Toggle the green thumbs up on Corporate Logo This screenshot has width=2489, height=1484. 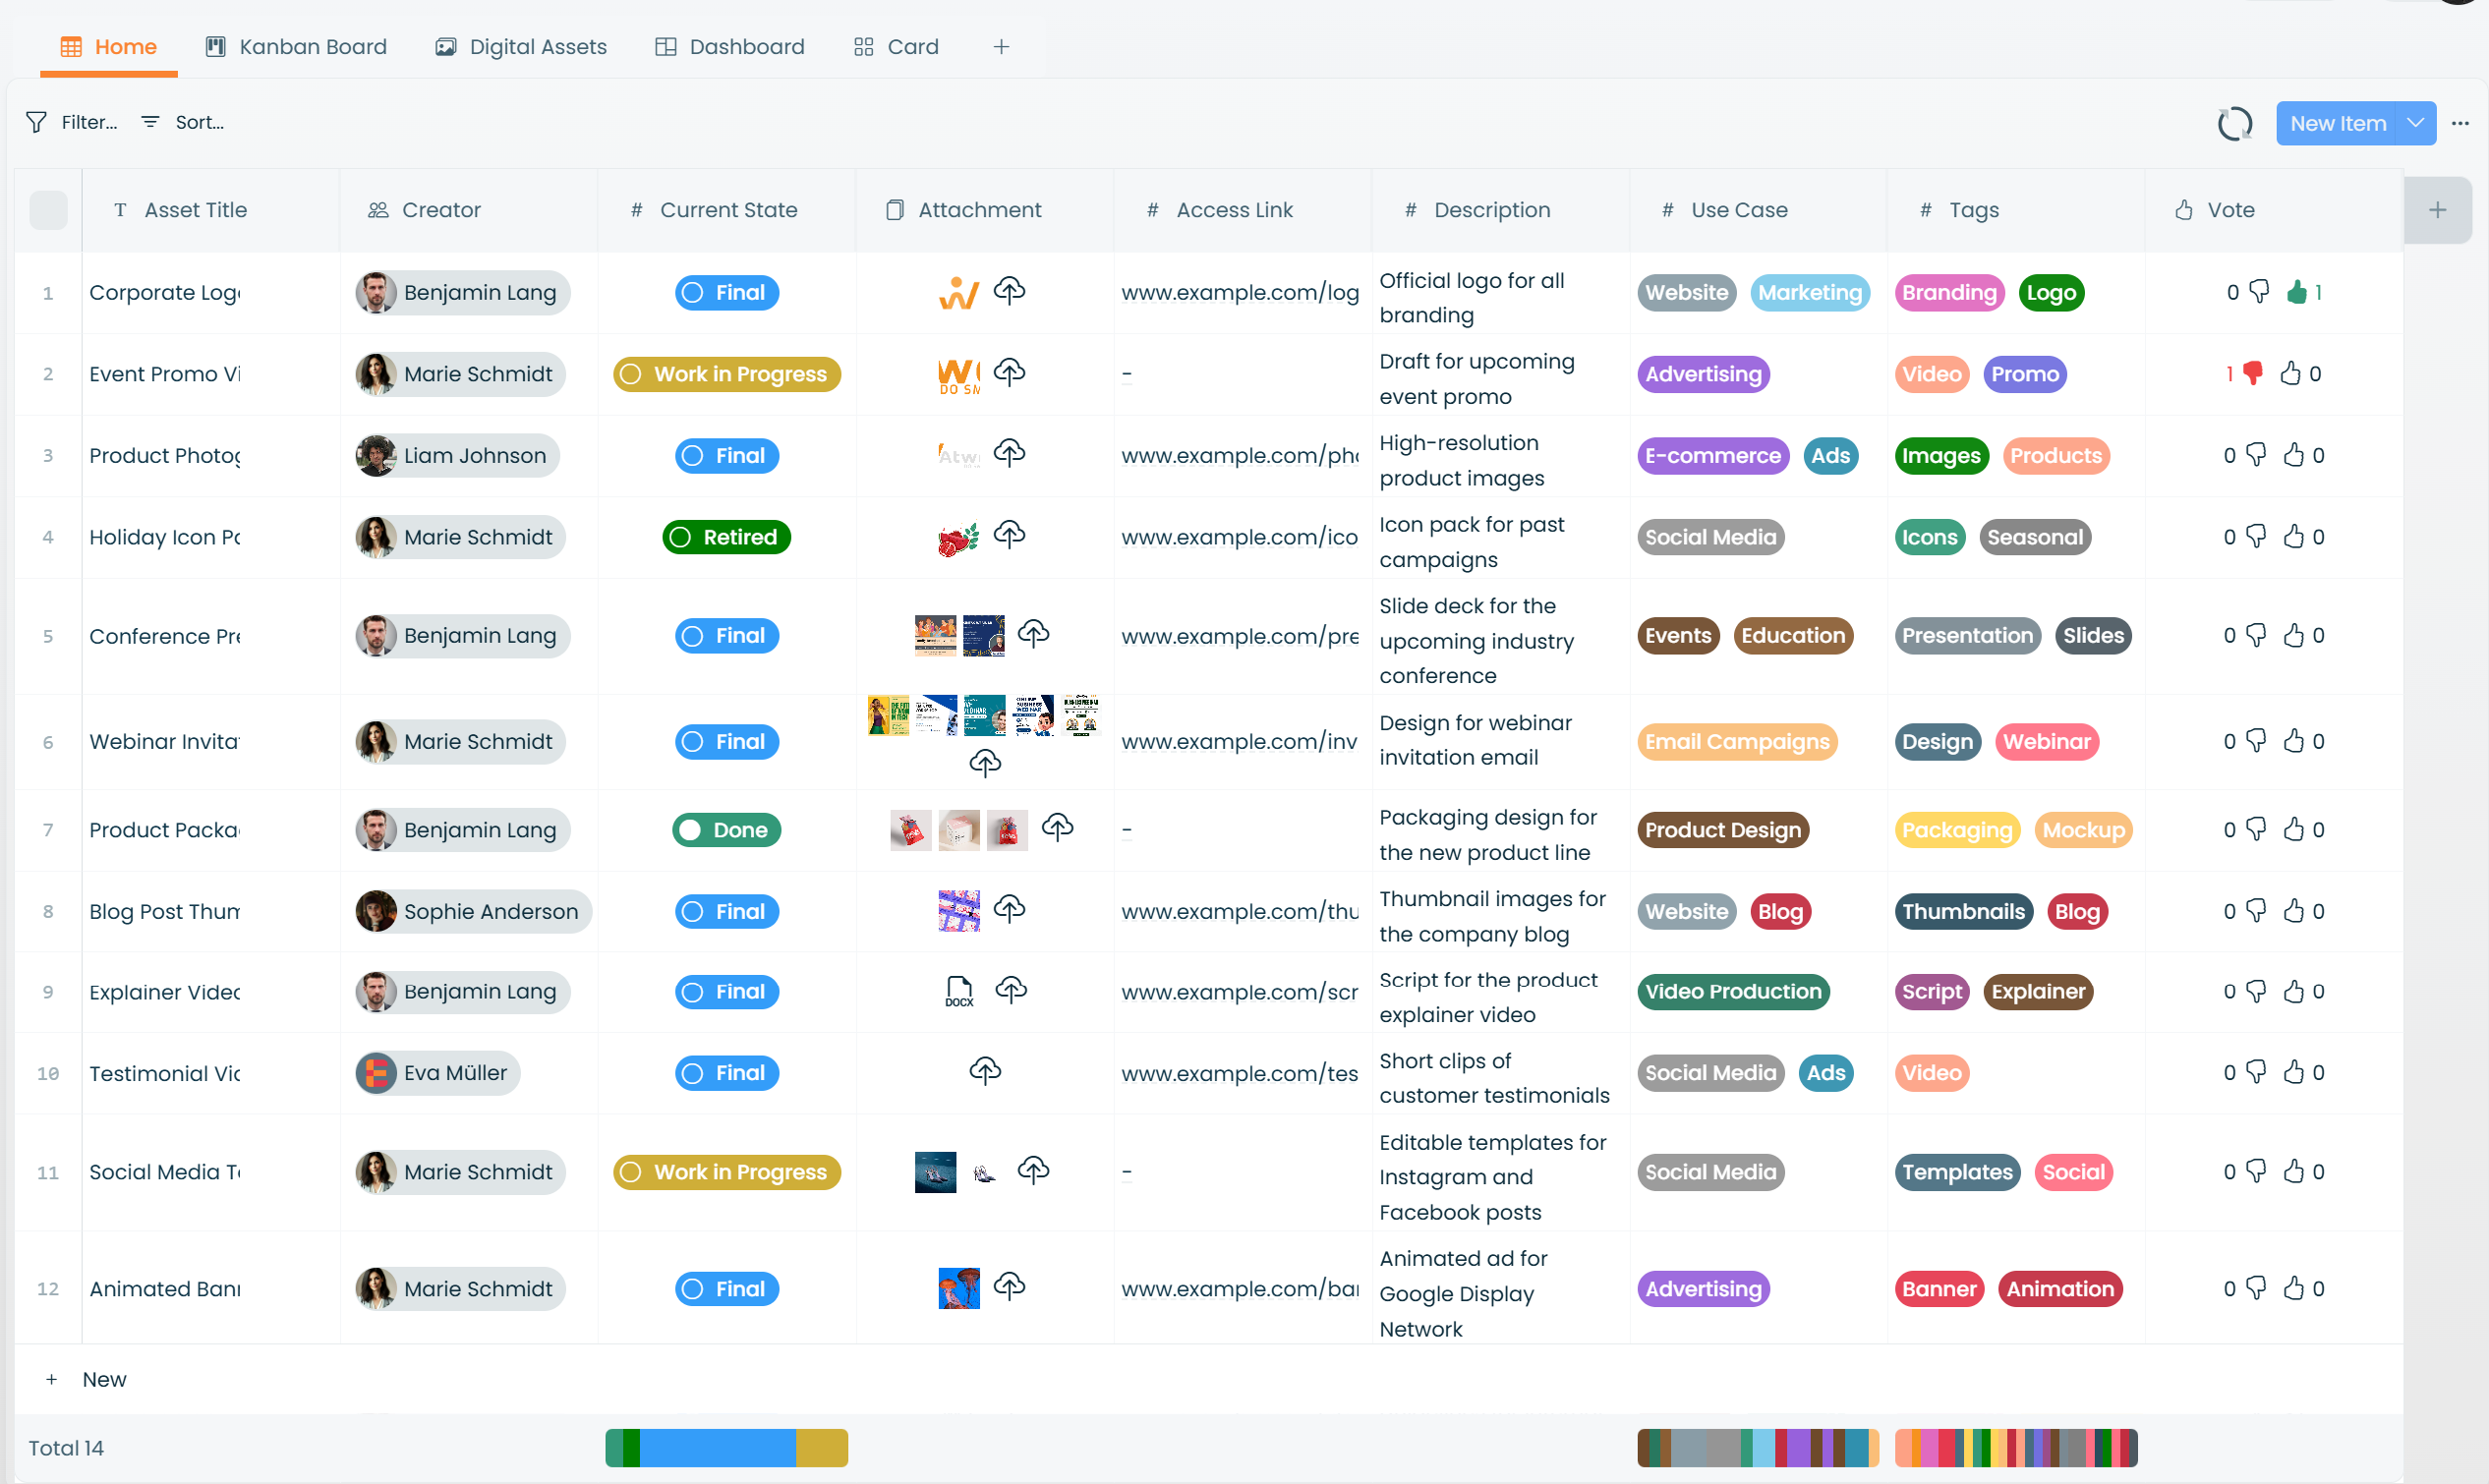click(x=2296, y=292)
